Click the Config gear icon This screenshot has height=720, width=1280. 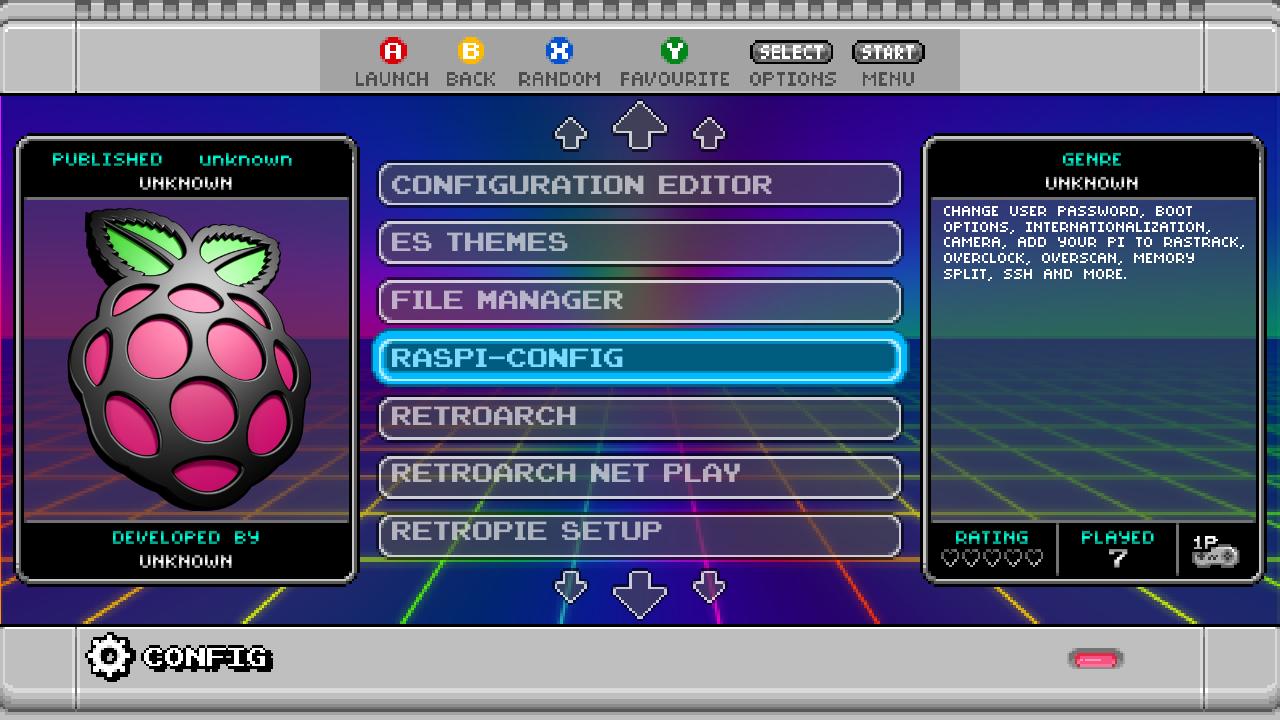tap(109, 658)
